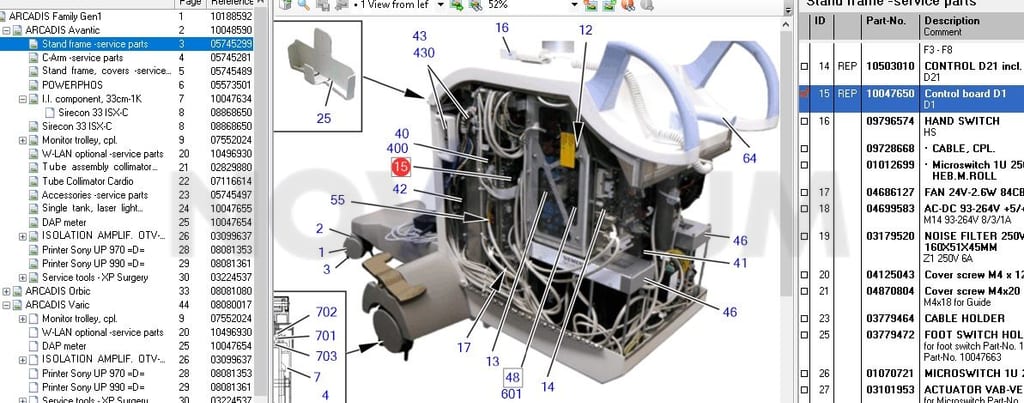
Task: Open the 52% zoom level dropdown
Action: (x=574, y=5)
